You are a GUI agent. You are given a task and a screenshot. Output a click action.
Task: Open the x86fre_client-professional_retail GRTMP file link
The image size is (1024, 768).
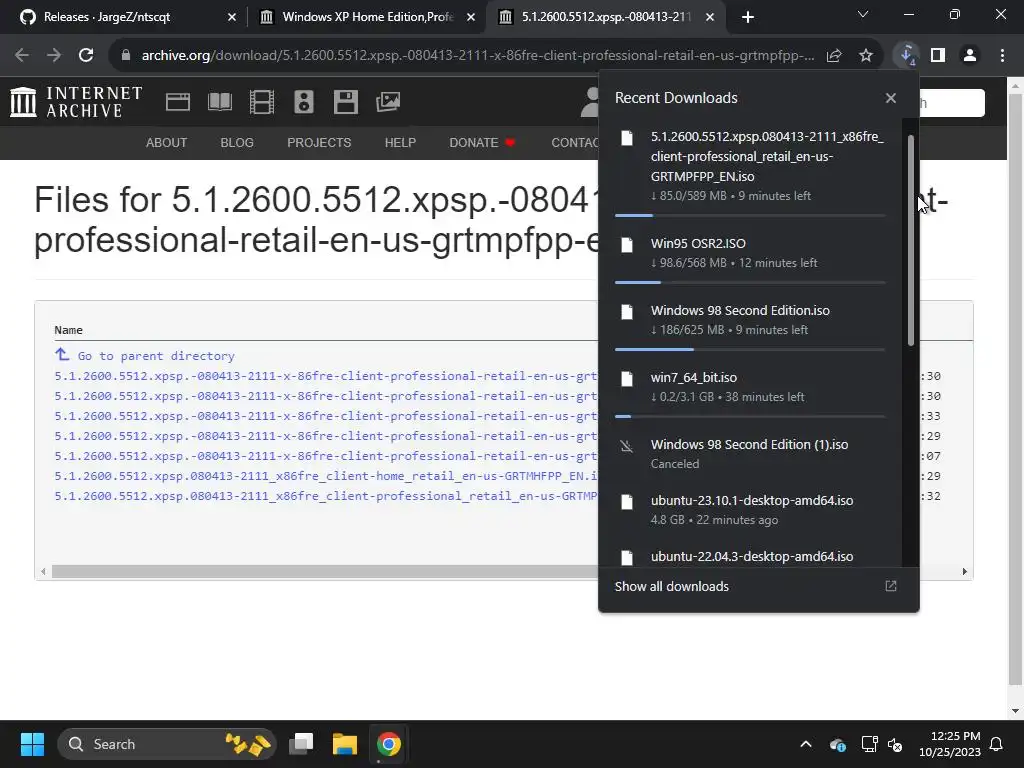coord(326,496)
